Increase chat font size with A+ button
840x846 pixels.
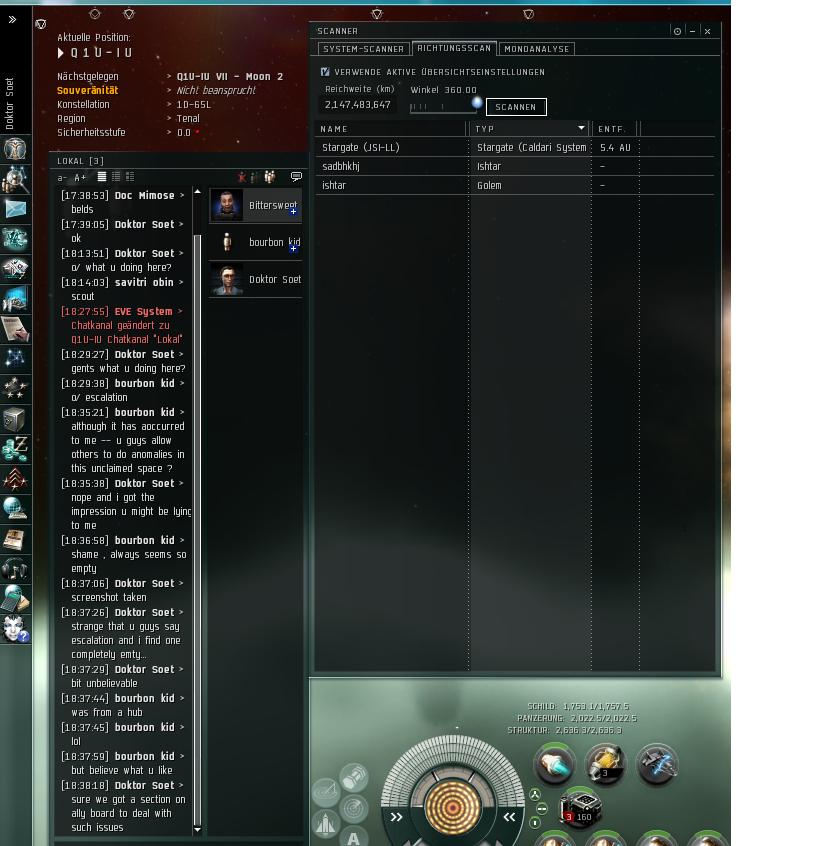coord(80,178)
